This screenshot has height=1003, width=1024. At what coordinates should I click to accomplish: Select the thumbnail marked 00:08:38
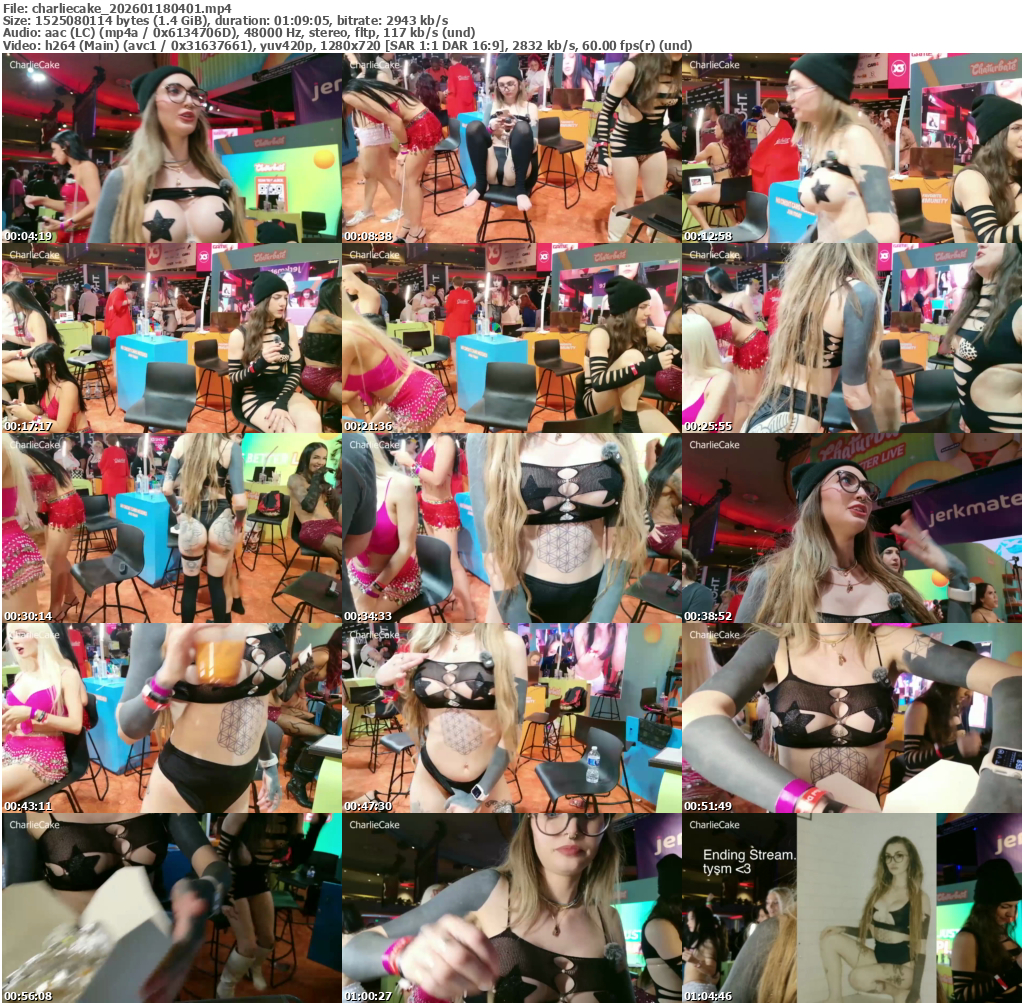click(x=512, y=148)
